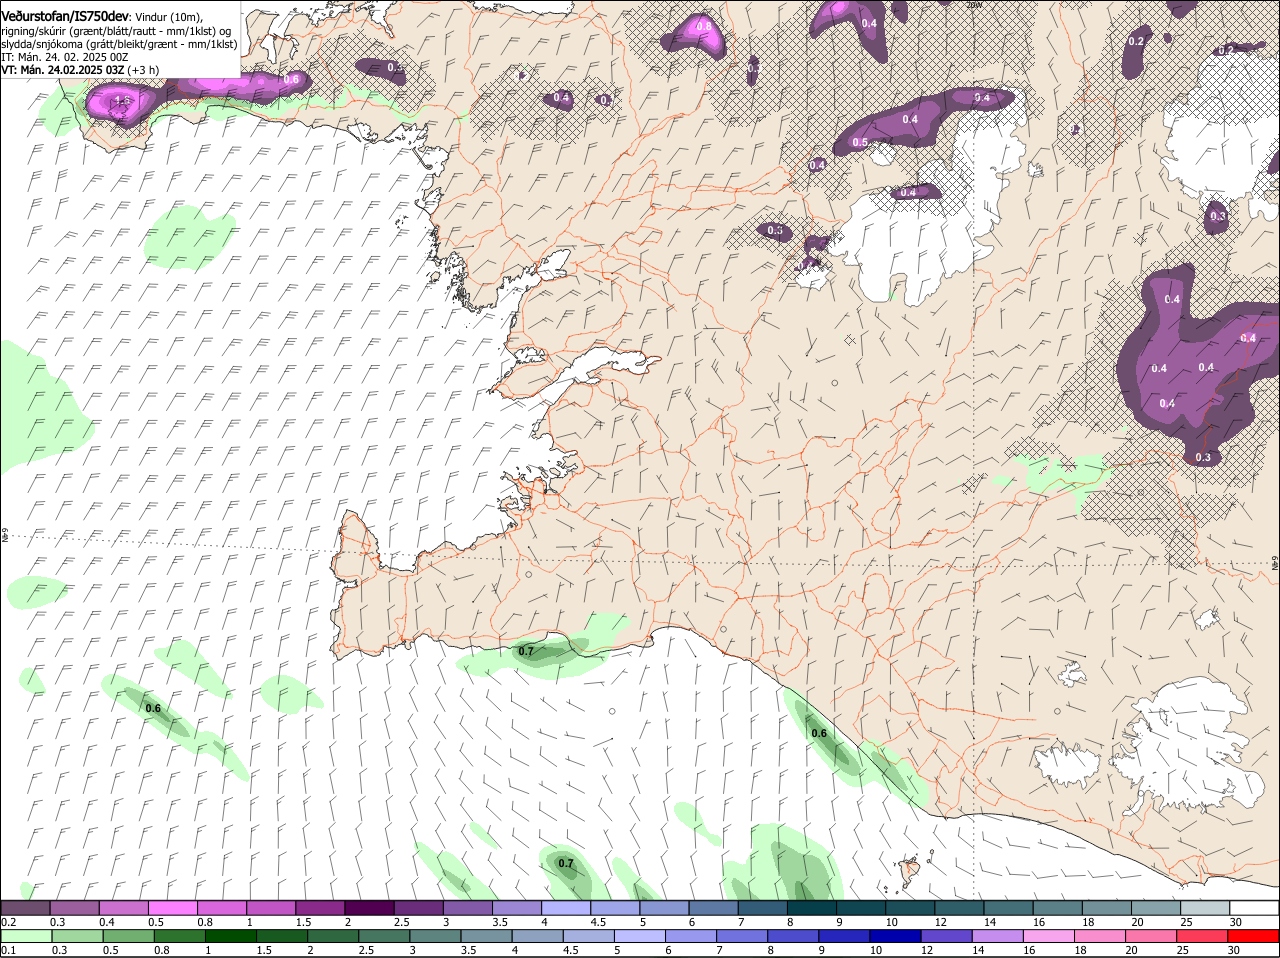Click the 0.8 value in the pink snow cell
This screenshot has height=958, width=1280.
point(703,26)
